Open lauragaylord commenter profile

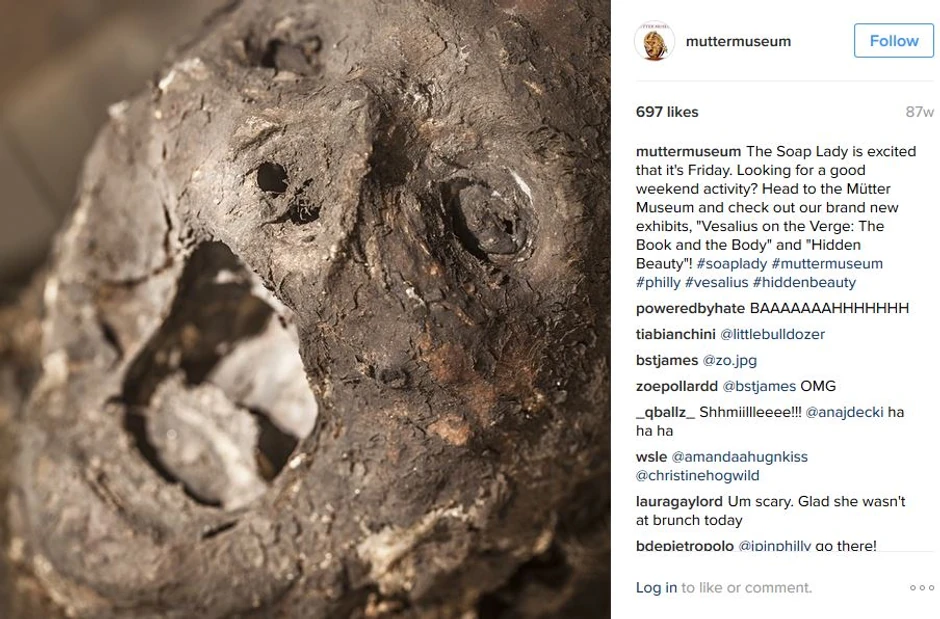click(679, 502)
